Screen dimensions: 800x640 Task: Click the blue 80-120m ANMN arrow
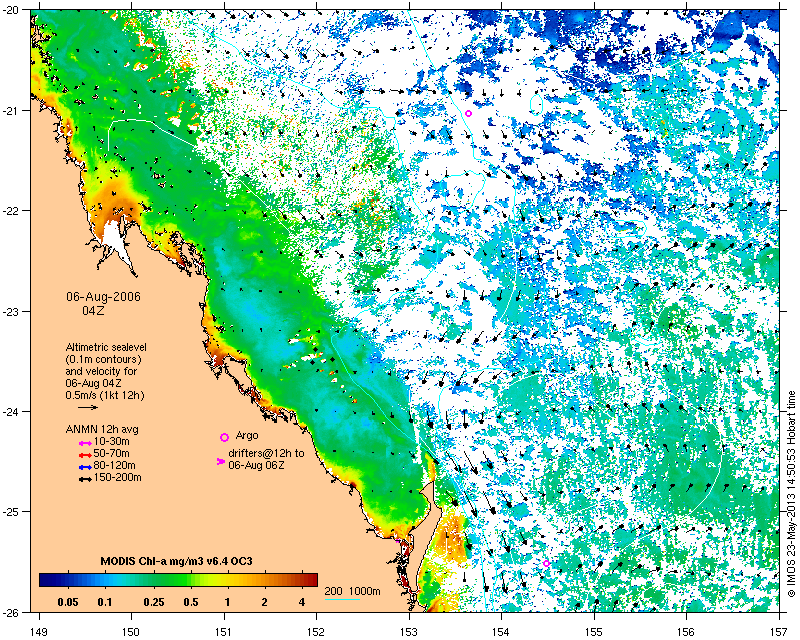click(x=85, y=467)
